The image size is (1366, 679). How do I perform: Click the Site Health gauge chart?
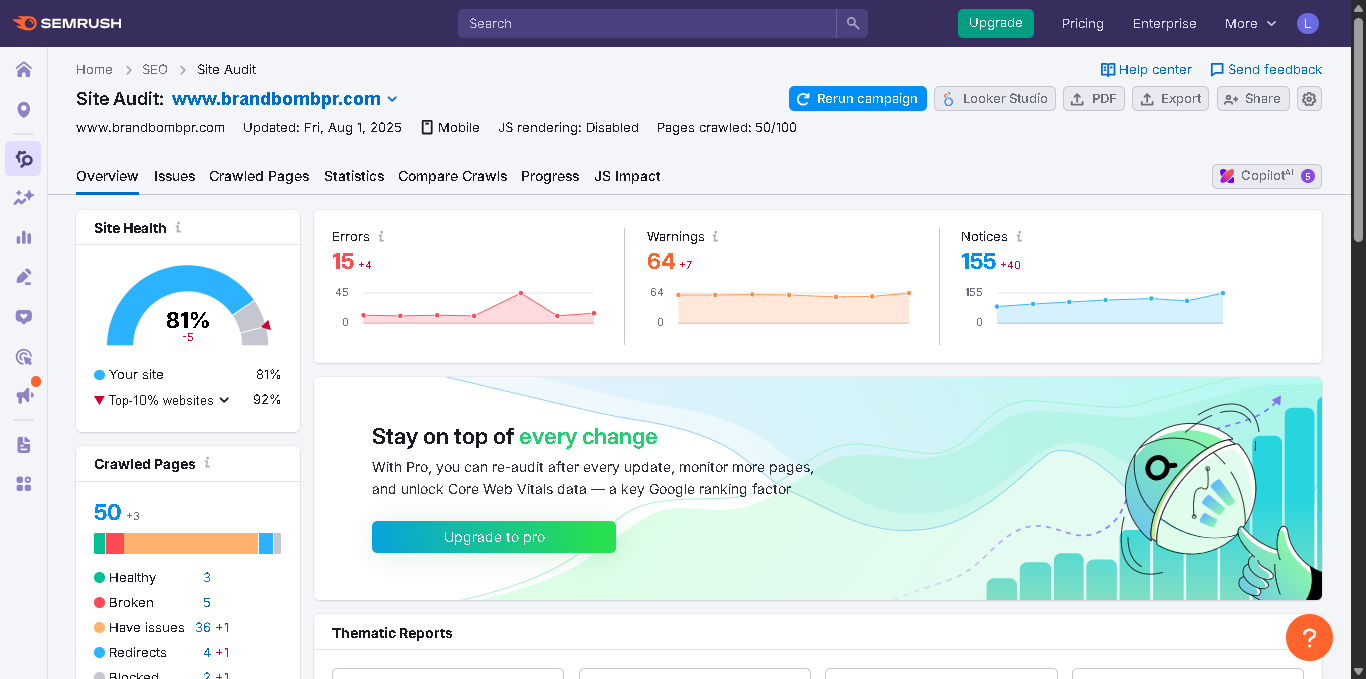[188, 305]
